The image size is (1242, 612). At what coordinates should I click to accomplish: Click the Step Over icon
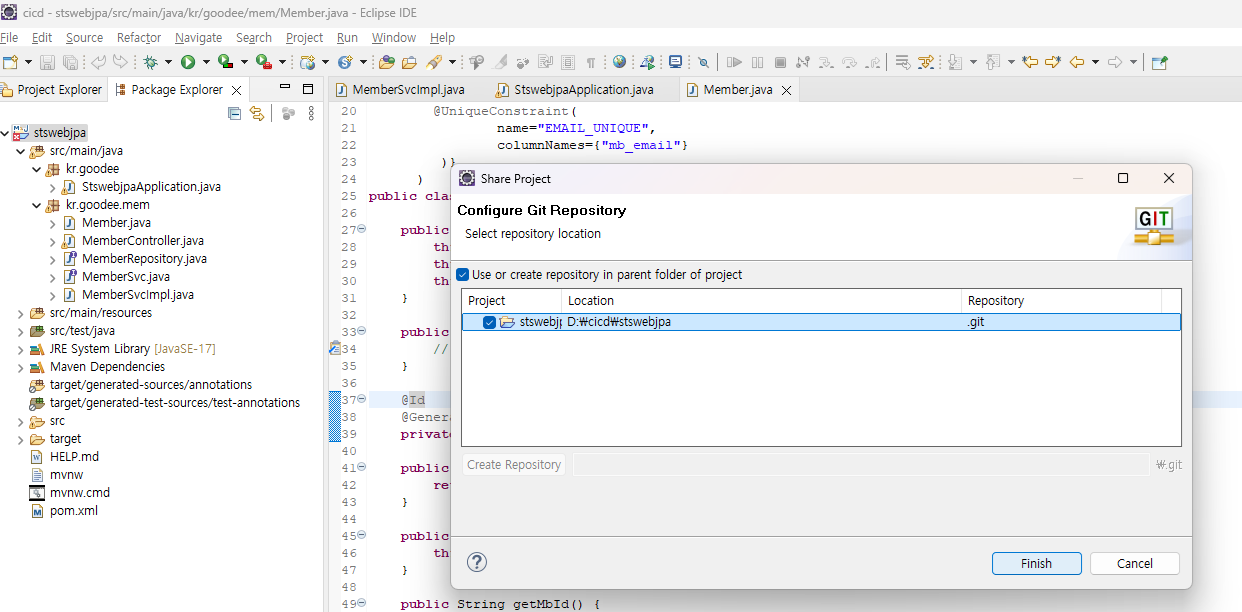(x=850, y=62)
